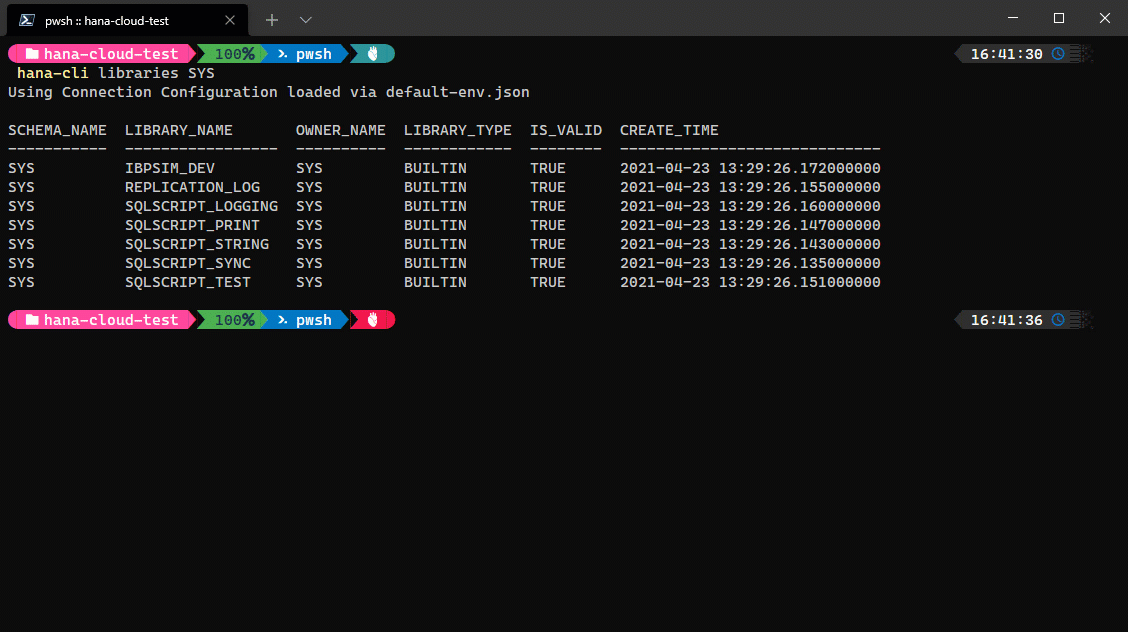Click the folder icon in the bottom prompt
The height and width of the screenshot is (632, 1128).
click(32, 319)
